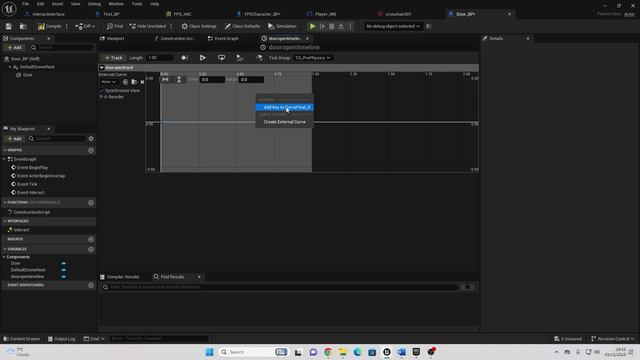The width and height of the screenshot is (640, 360).
Task: Click browse folder icon for External Curve
Action: tap(134, 82)
